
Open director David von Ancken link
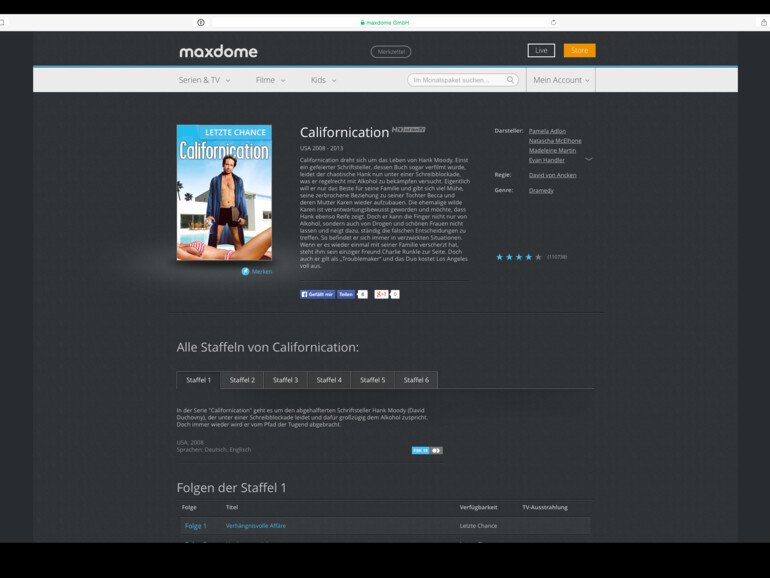click(x=552, y=175)
